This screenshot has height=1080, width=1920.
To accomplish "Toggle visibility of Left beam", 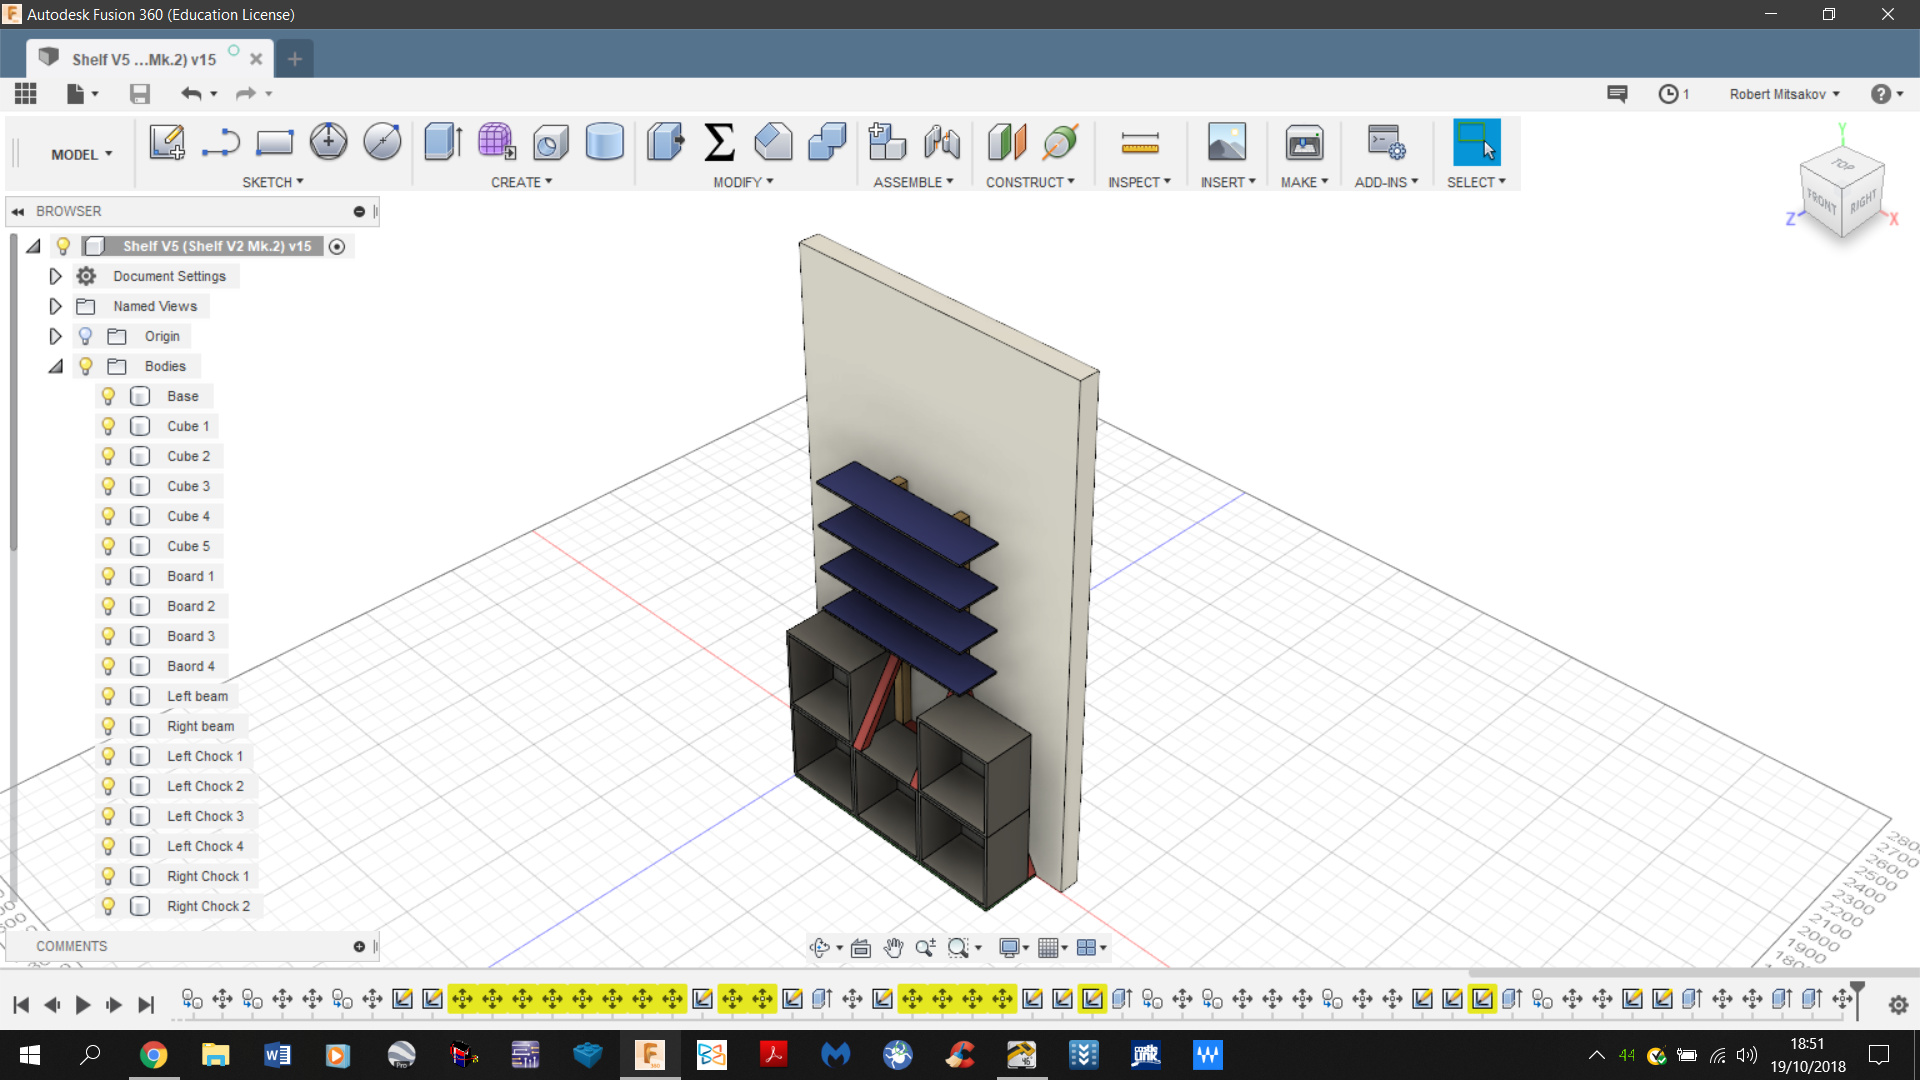I will coord(108,696).
